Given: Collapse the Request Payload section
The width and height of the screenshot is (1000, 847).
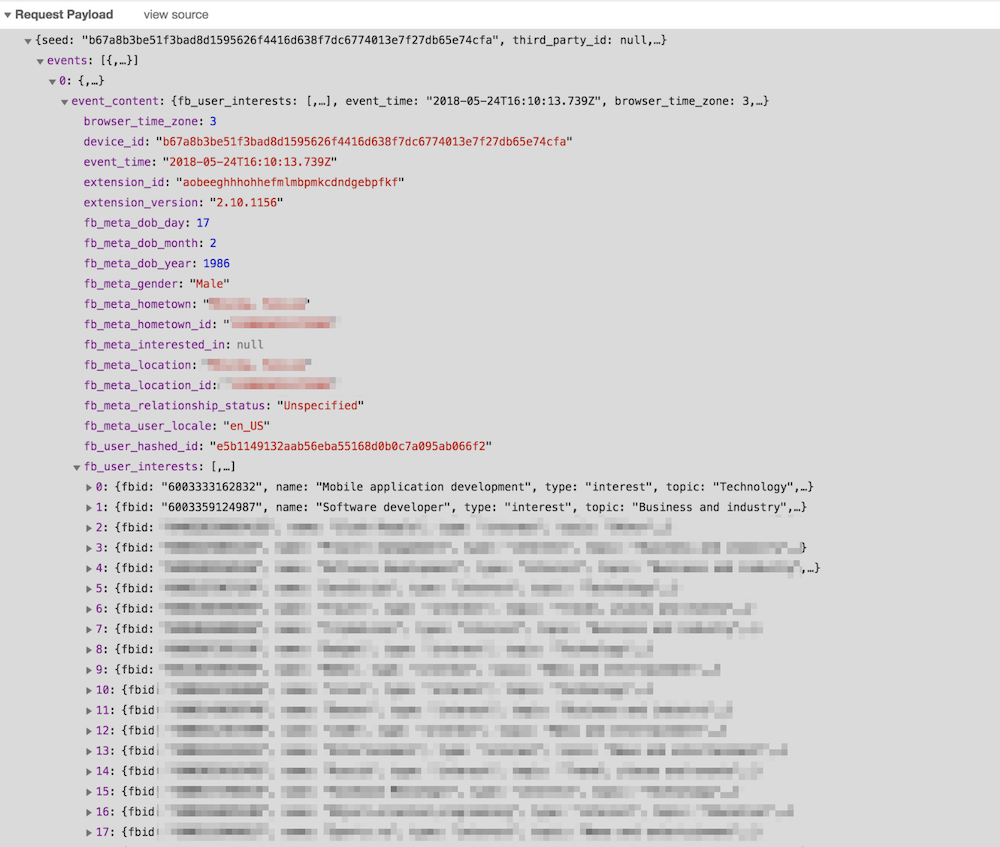Looking at the screenshot, I should (x=8, y=15).
